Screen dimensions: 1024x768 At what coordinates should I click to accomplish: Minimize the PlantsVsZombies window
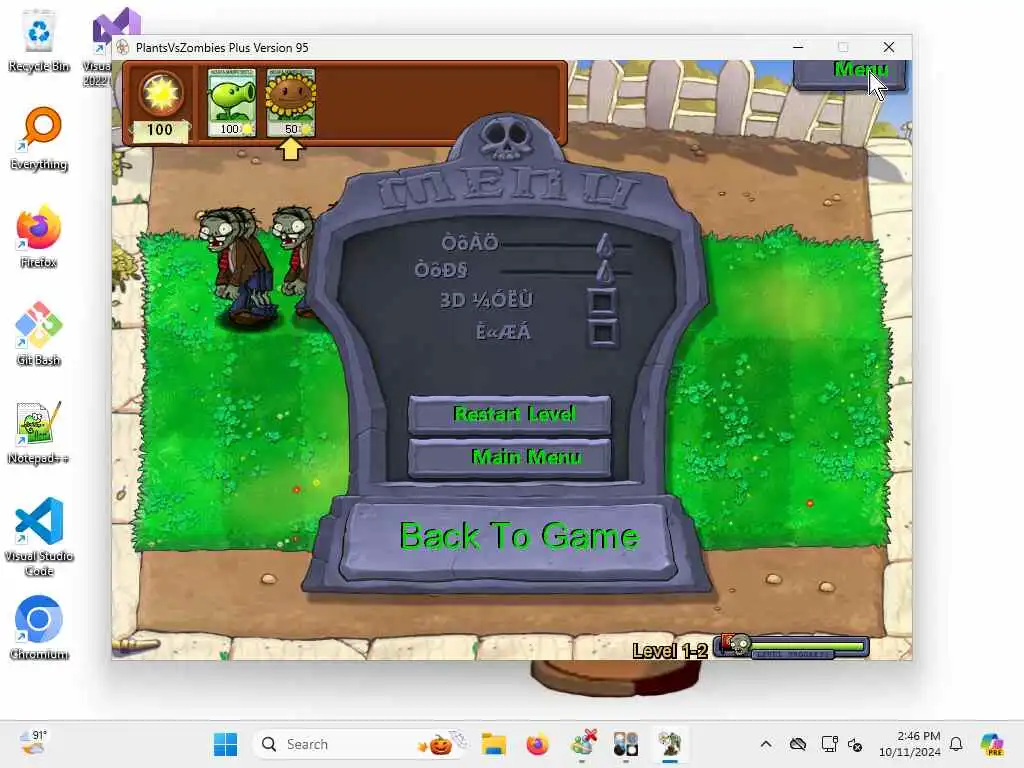click(798, 47)
